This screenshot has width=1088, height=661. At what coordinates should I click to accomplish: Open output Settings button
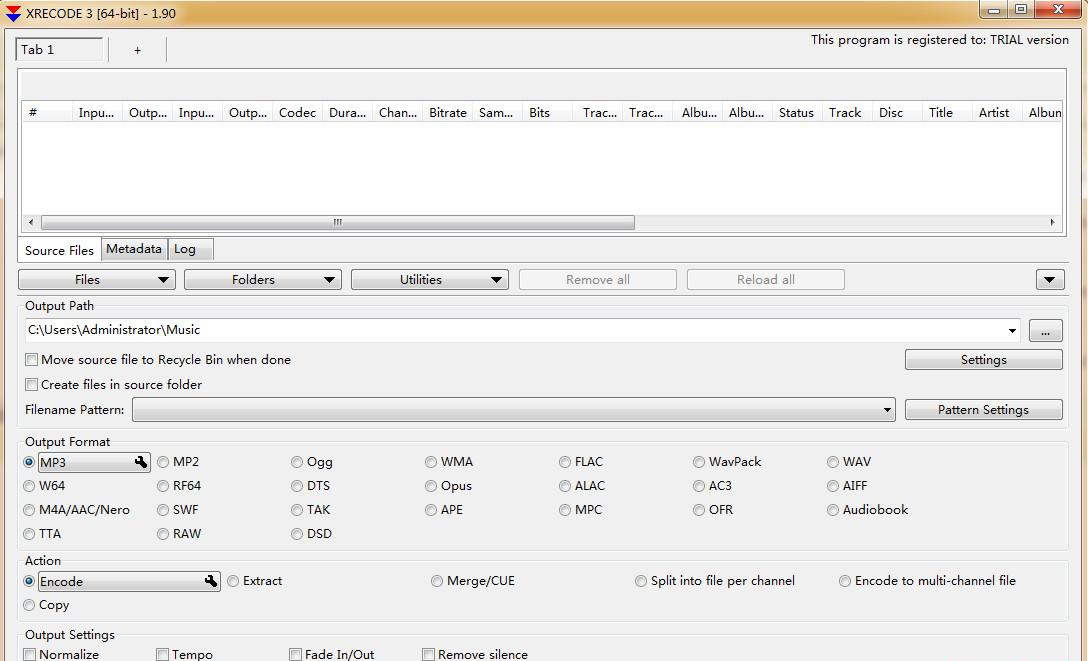point(983,360)
